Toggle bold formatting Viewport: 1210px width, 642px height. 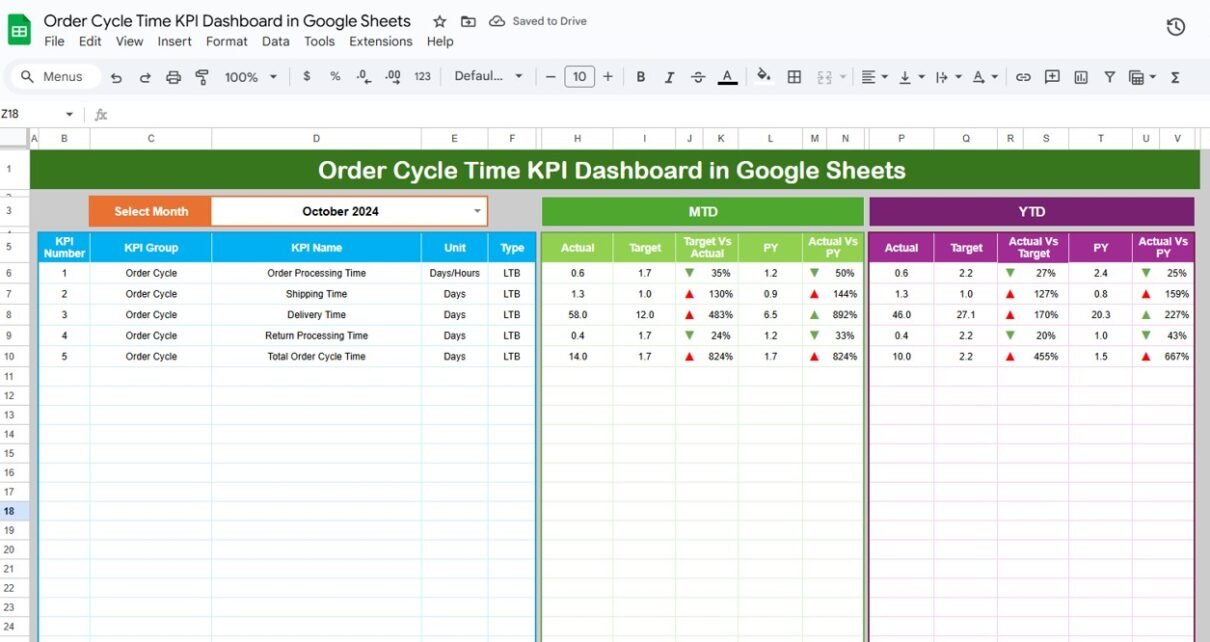click(641, 77)
